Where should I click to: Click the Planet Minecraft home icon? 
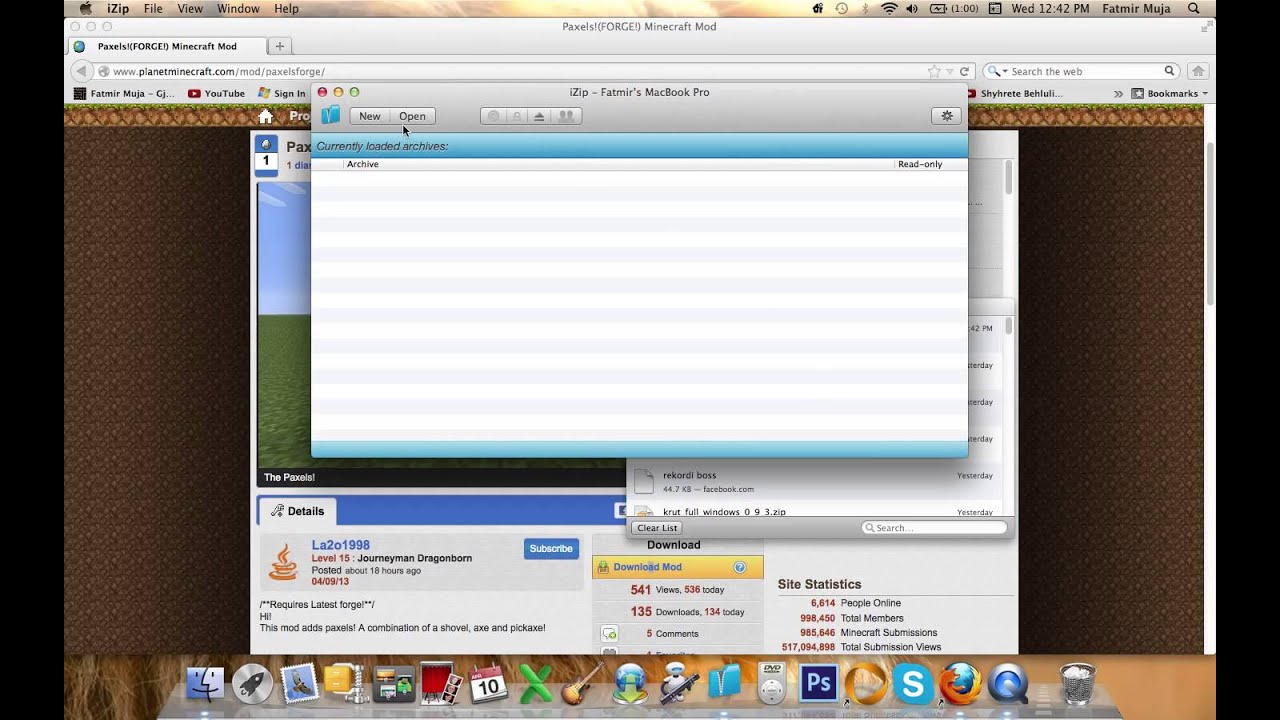point(266,117)
